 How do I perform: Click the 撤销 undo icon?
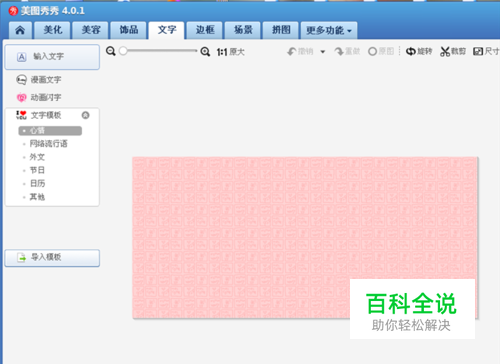click(x=292, y=52)
